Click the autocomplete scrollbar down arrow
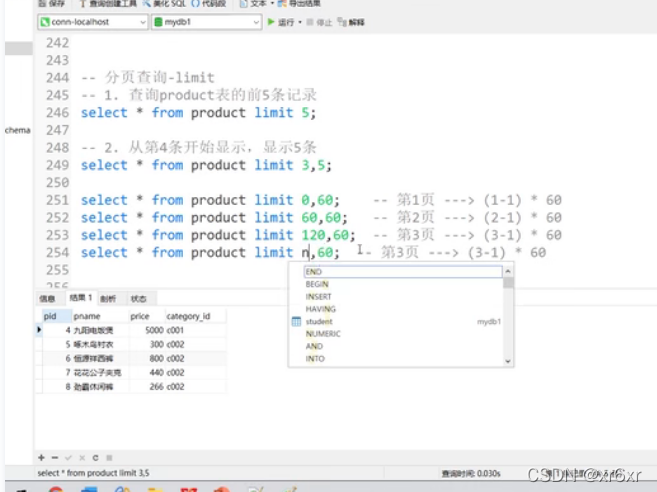This screenshot has height=492, width=657. click(x=508, y=361)
